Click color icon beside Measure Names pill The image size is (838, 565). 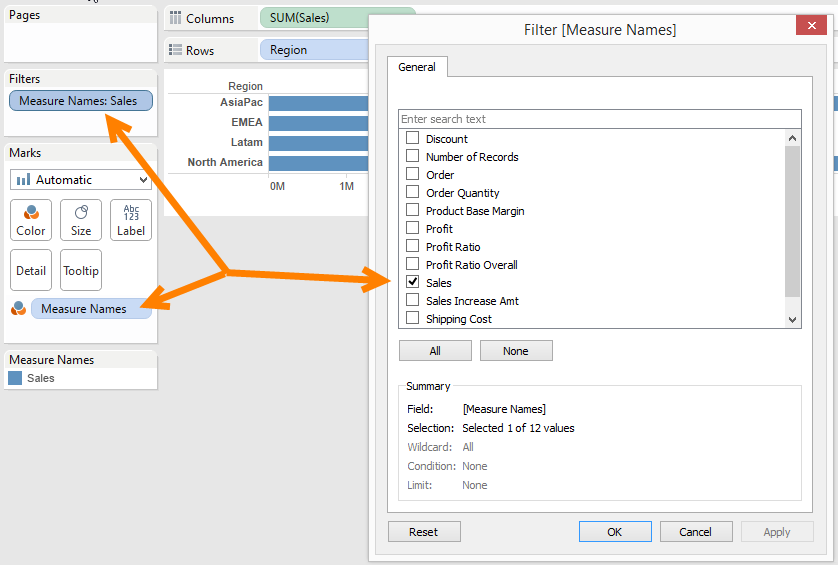tap(18, 309)
